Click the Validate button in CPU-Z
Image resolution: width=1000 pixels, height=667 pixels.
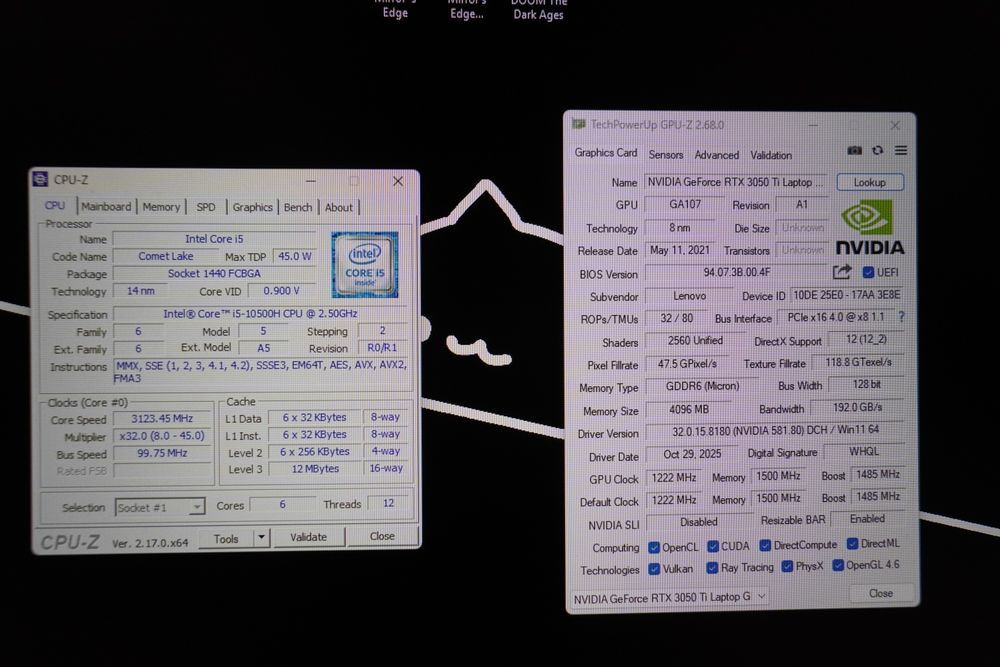tap(309, 538)
